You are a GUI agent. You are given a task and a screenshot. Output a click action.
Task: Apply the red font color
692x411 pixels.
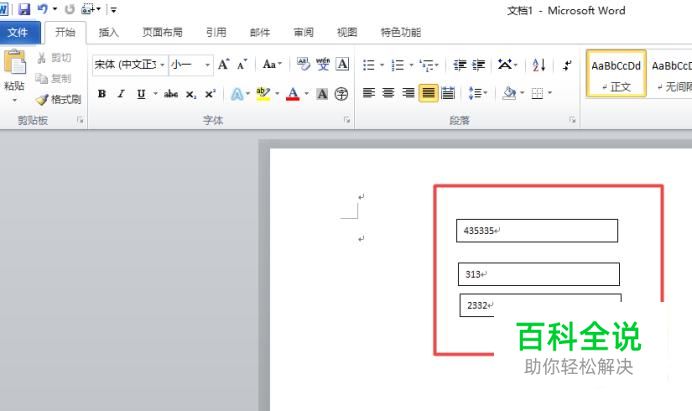pos(293,94)
